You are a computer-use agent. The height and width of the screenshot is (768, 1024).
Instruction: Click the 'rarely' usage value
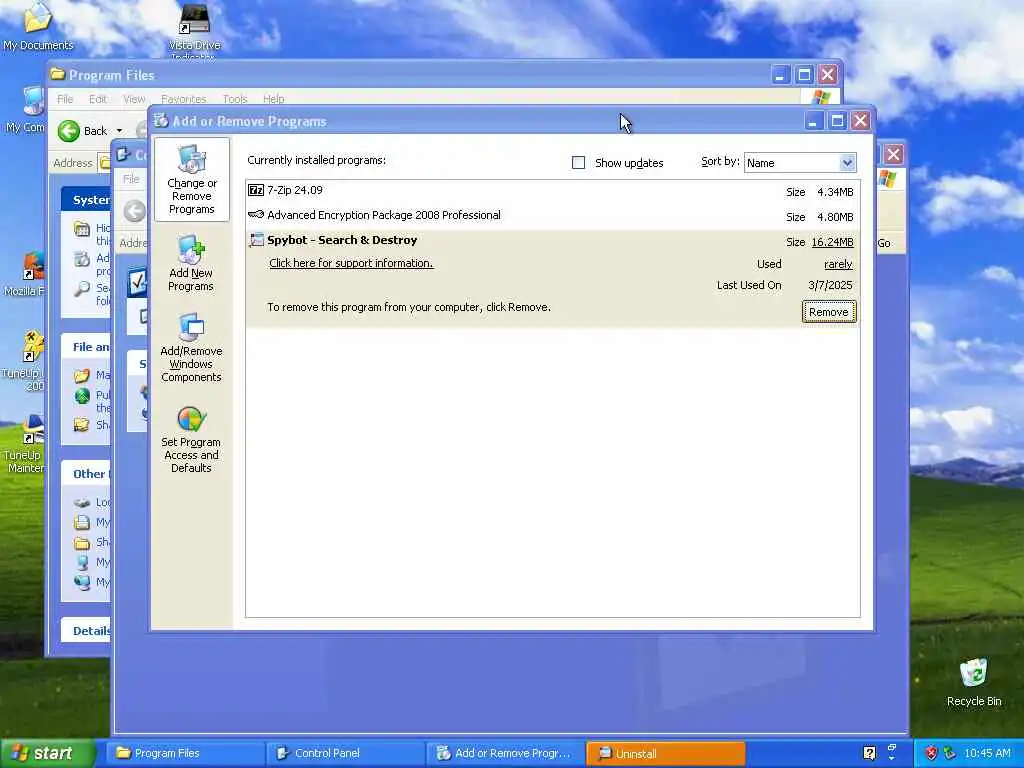click(838, 264)
